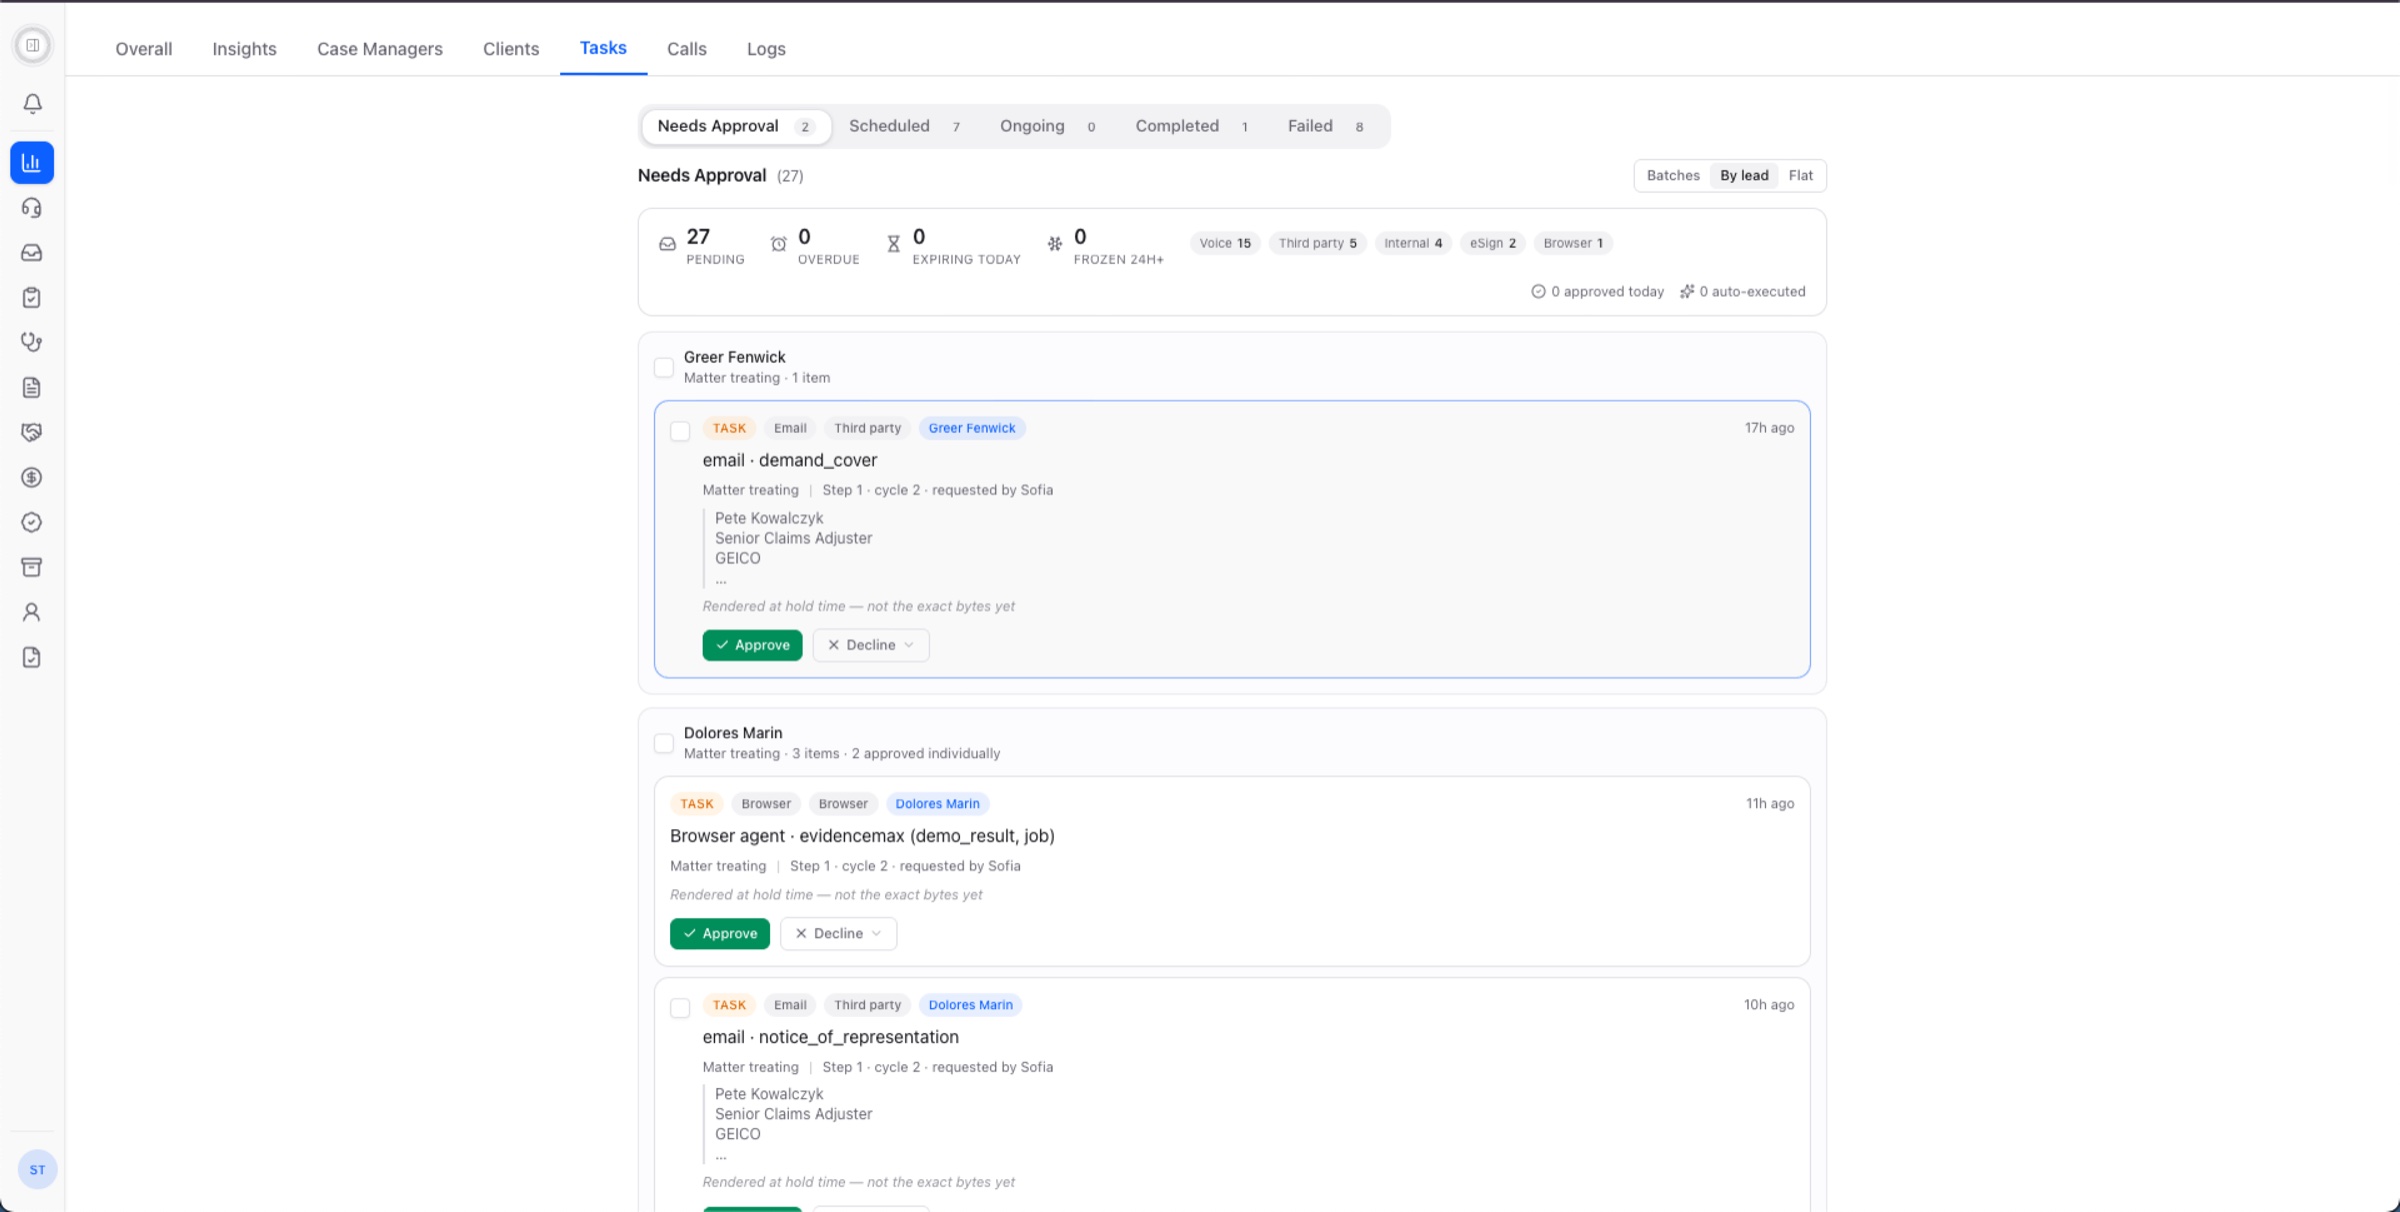The image size is (2400, 1212).
Task: Open the stethoscope medical icon
Action: tap(32, 342)
